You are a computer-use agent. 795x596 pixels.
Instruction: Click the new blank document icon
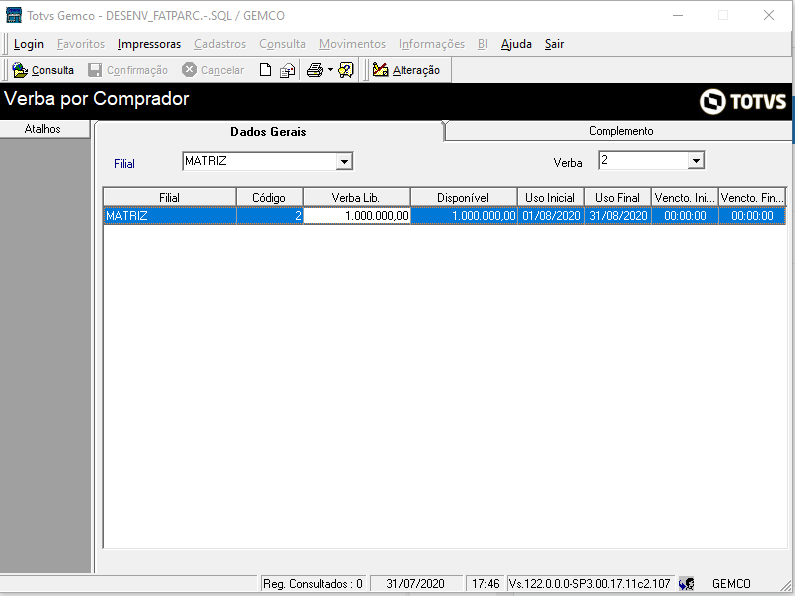[x=265, y=70]
